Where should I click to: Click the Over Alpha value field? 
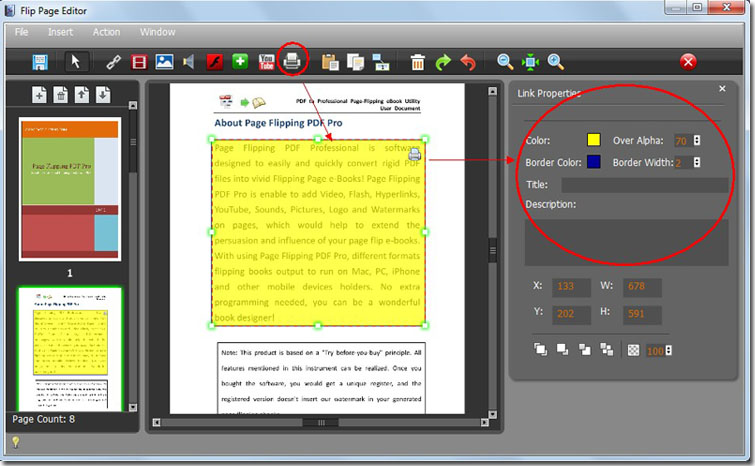coord(683,141)
